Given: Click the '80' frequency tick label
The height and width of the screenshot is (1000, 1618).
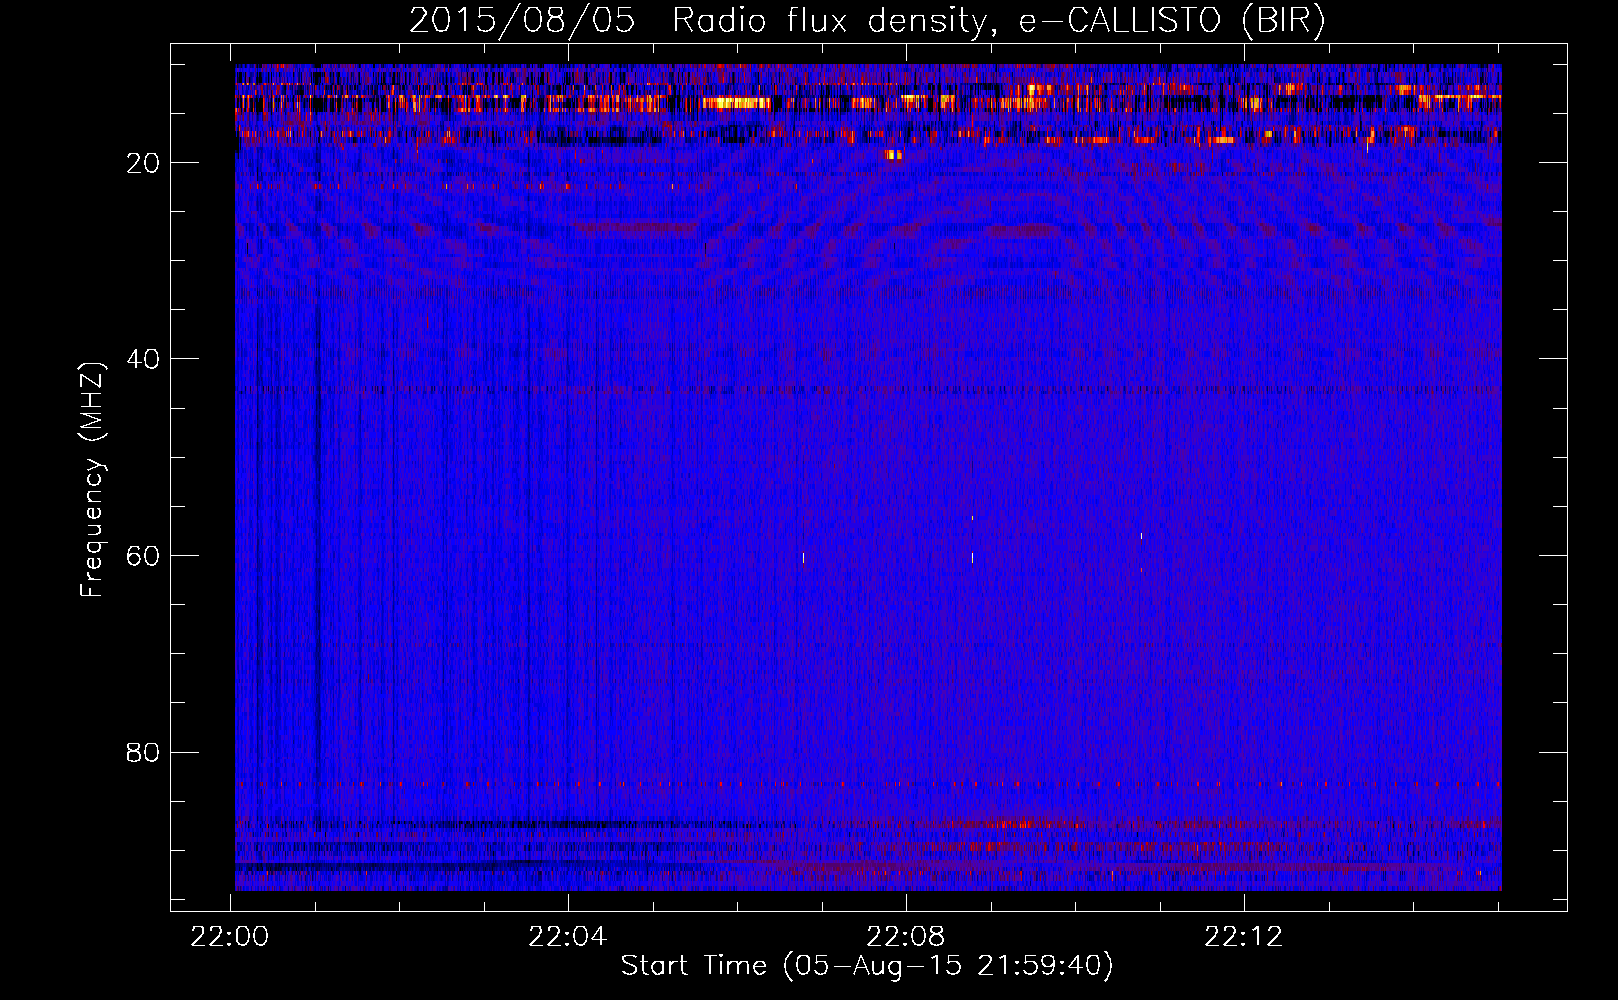Looking at the screenshot, I should click(143, 752).
